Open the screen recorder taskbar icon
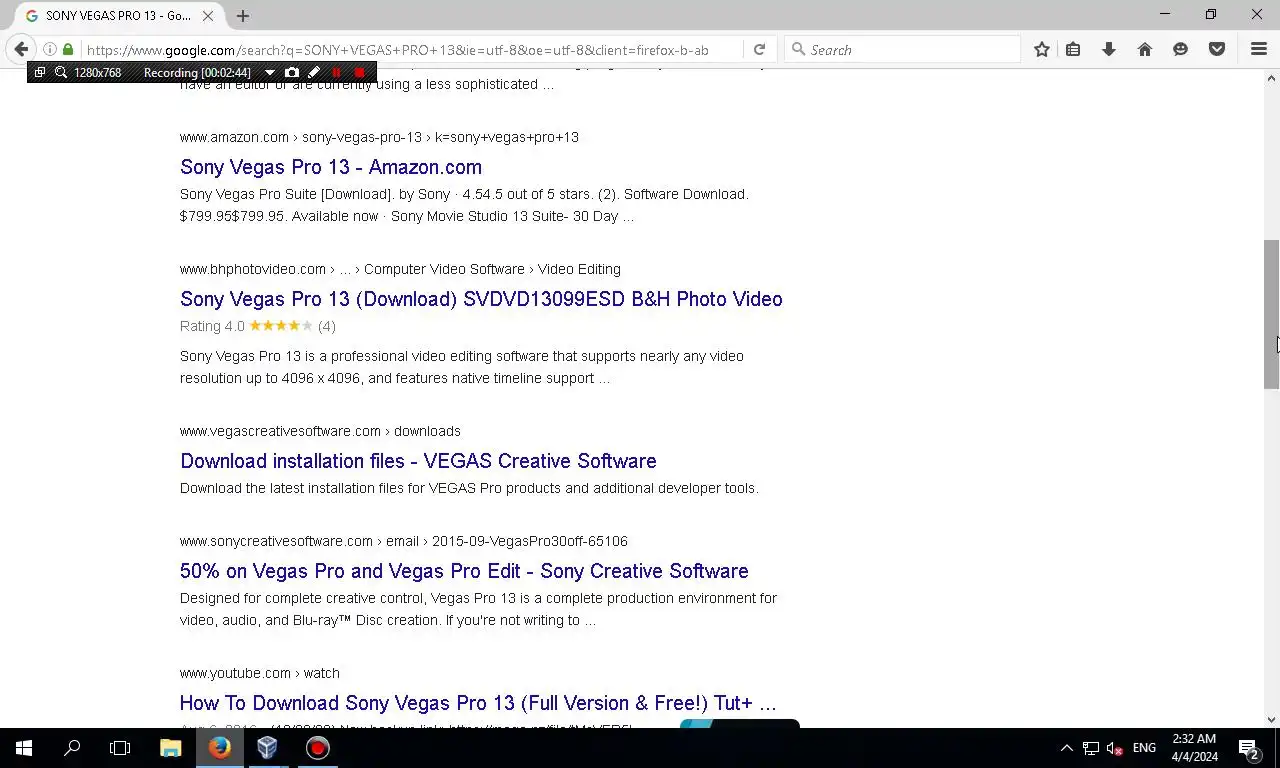The width and height of the screenshot is (1280, 768). coord(317,748)
